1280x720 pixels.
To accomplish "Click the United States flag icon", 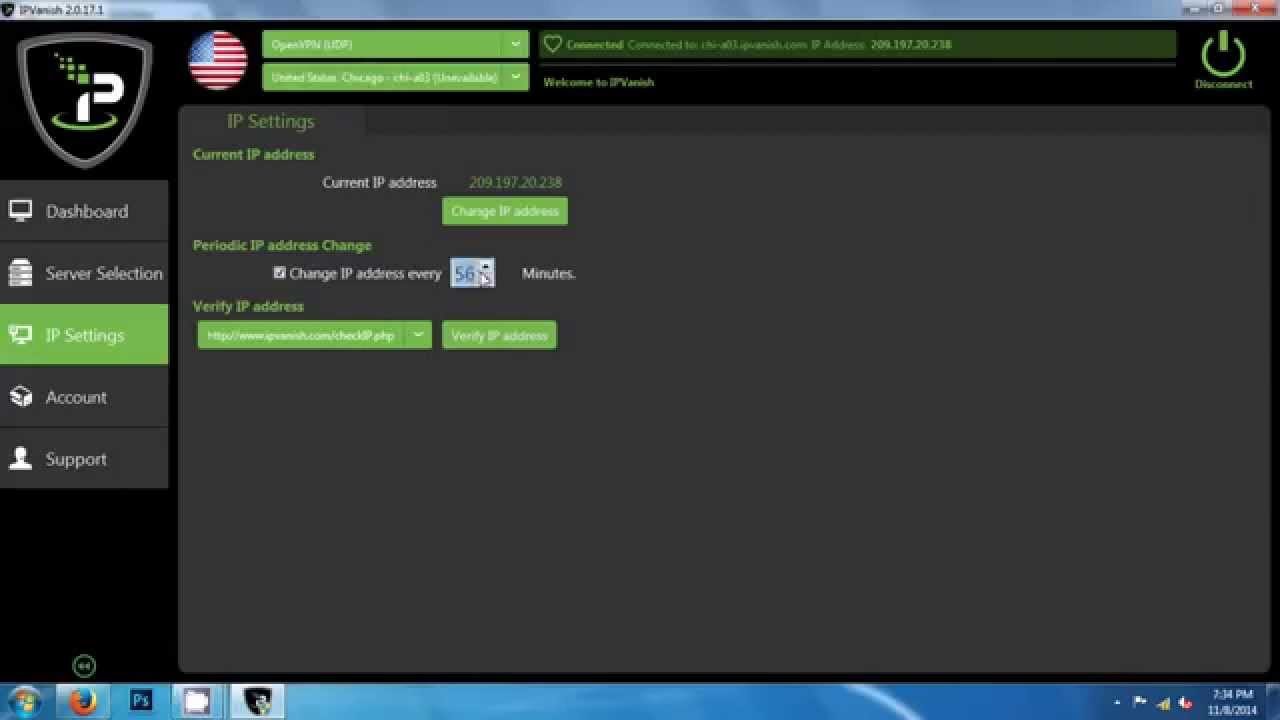I will [218, 61].
